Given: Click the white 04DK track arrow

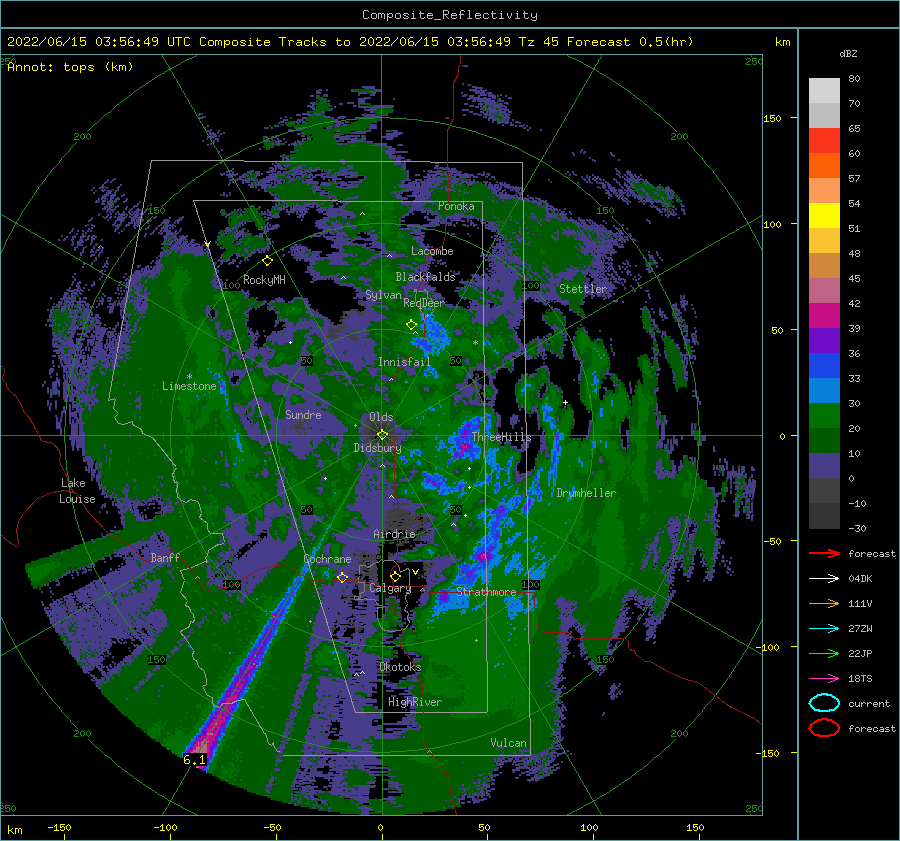Looking at the screenshot, I should click(x=824, y=578).
